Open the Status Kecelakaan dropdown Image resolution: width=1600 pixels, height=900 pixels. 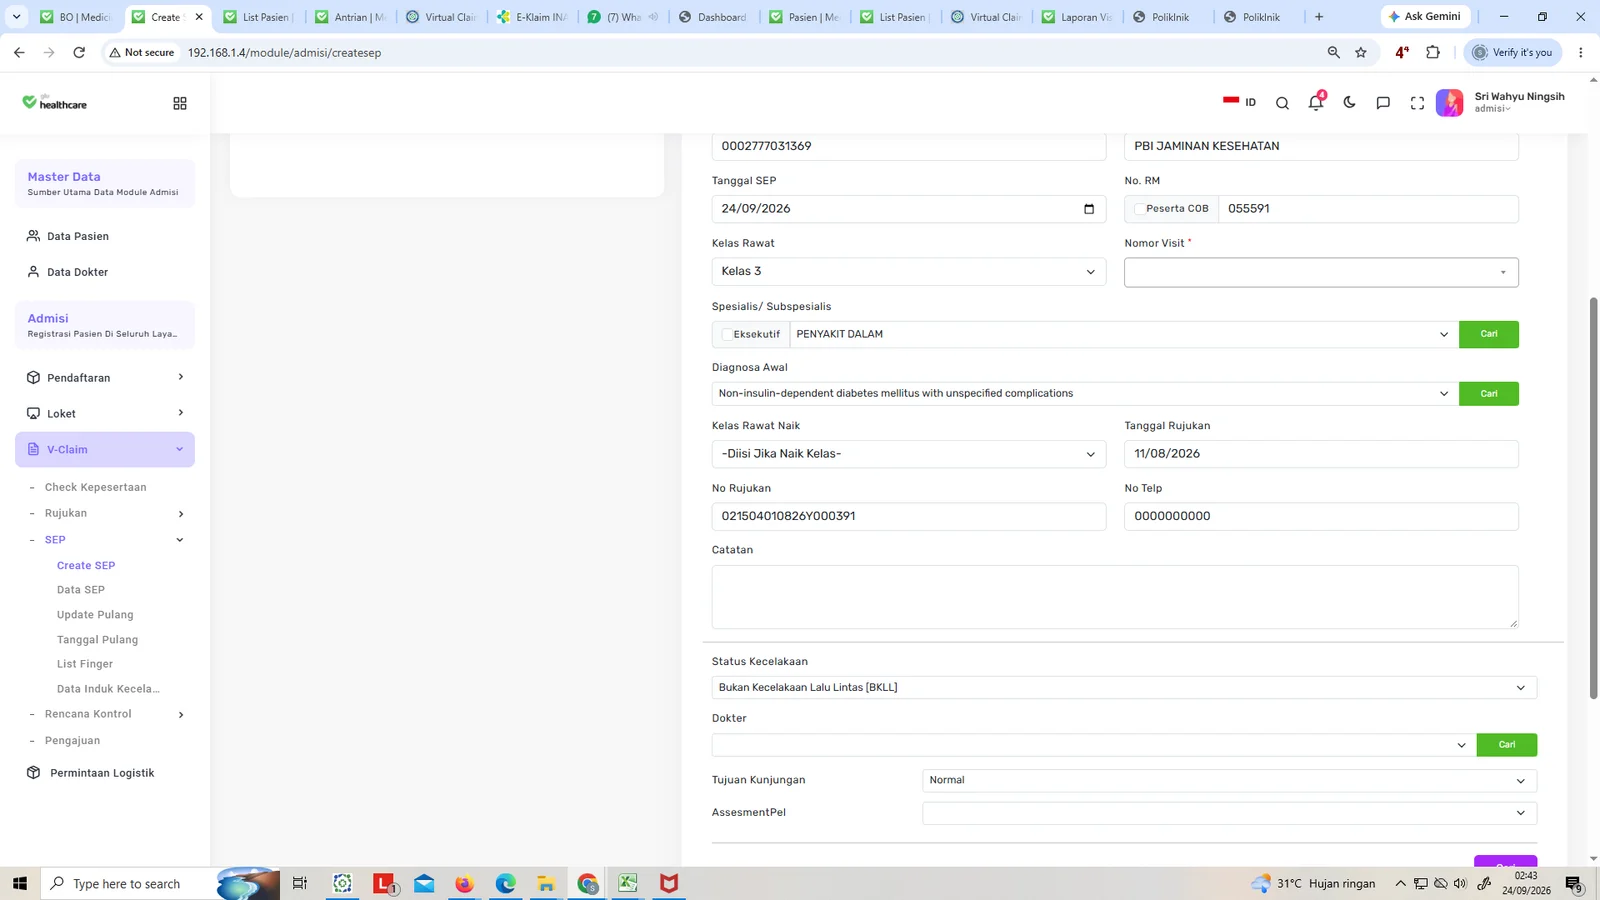pyautogui.click(x=1124, y=688)
